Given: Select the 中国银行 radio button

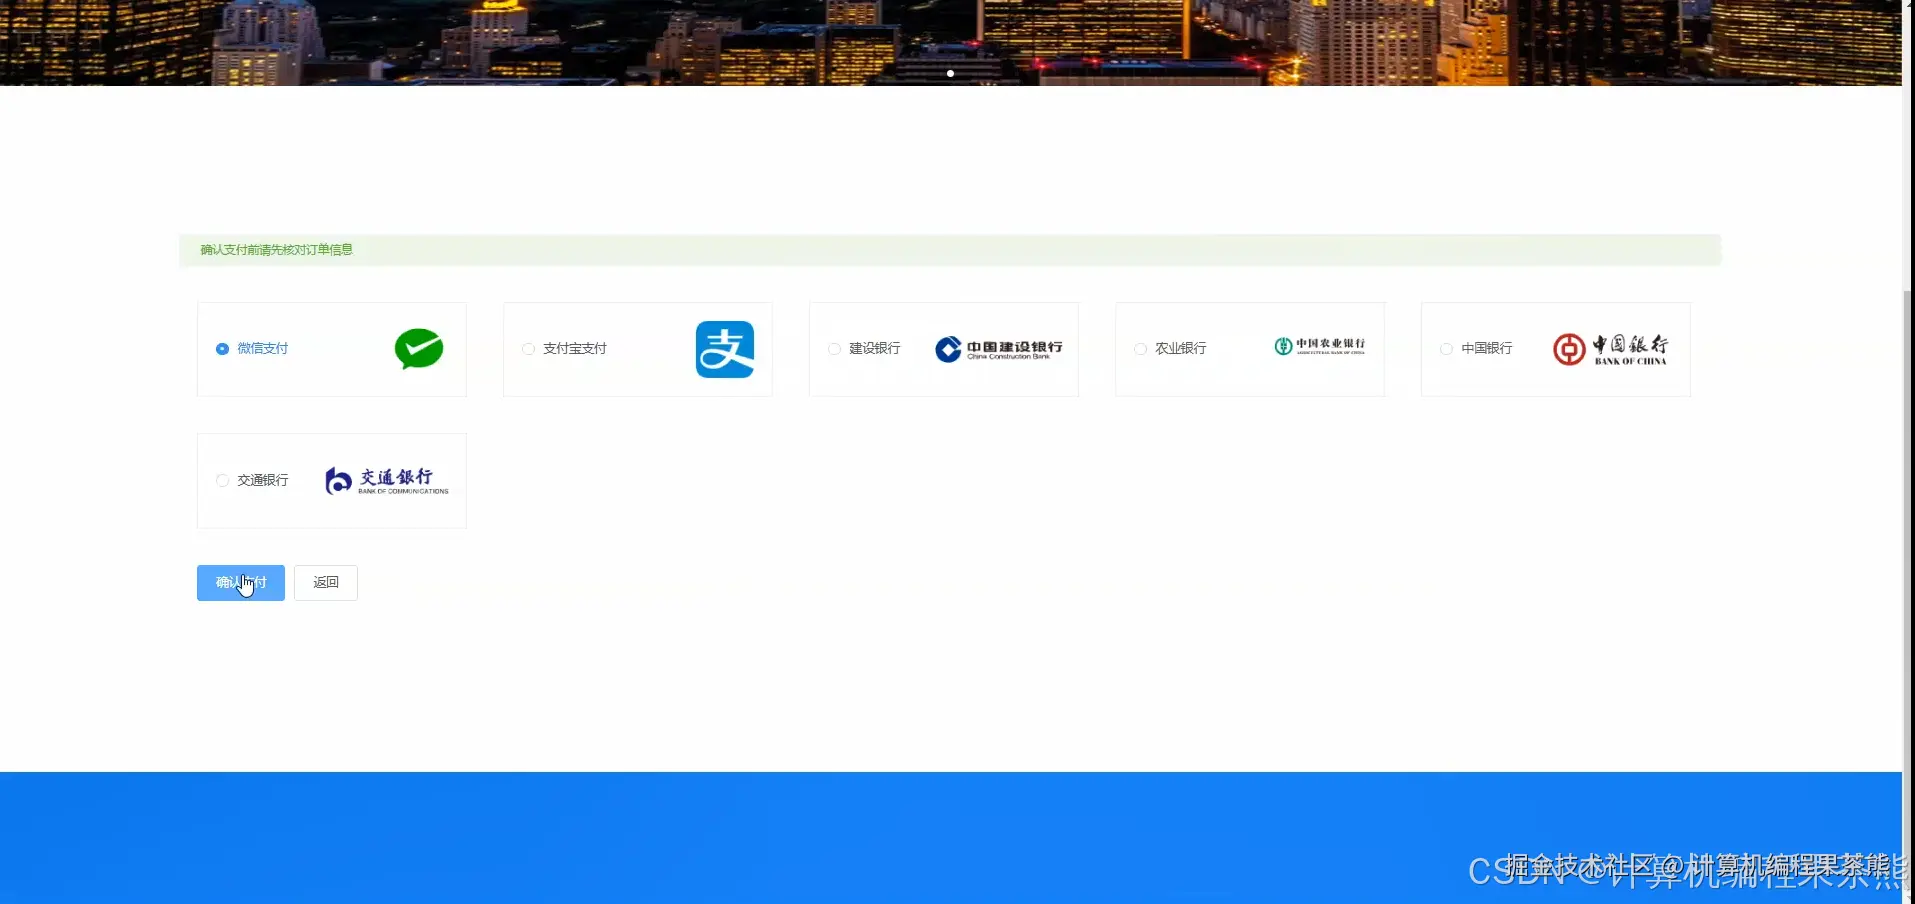Looking at the screenshot, I should pyautogui.click(x=1446, y=349).
